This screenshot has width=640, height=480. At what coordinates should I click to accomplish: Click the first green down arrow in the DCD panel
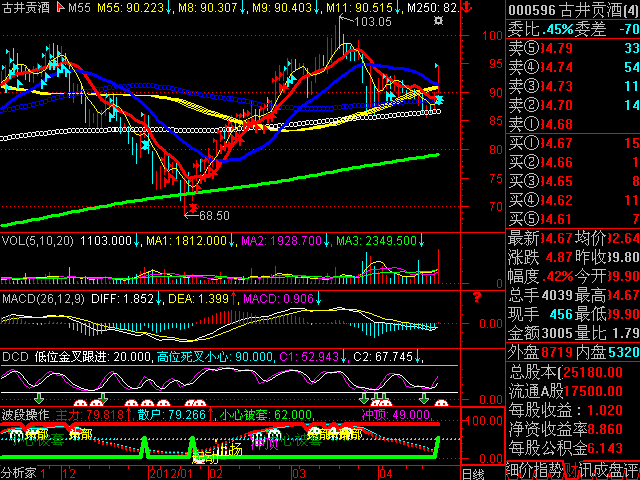[39, 398]
